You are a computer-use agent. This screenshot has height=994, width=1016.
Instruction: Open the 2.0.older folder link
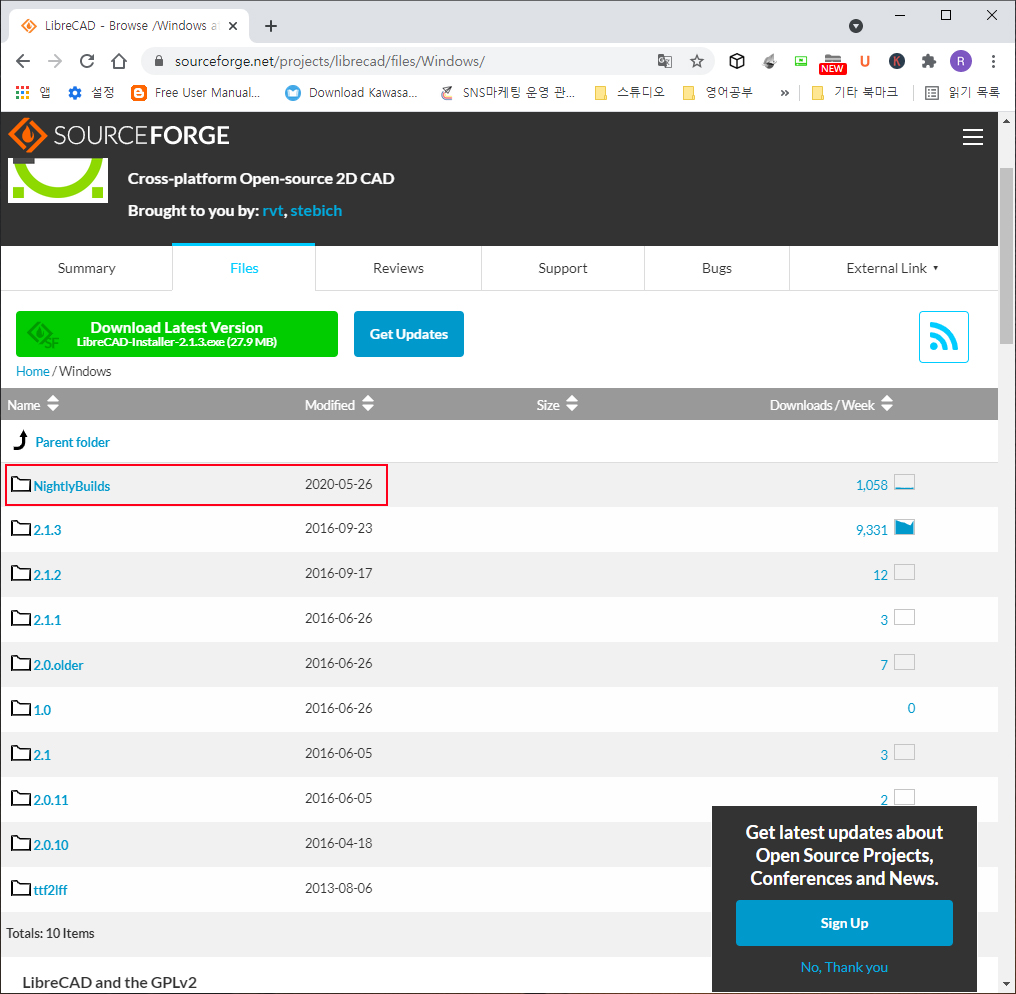point(58,665)
